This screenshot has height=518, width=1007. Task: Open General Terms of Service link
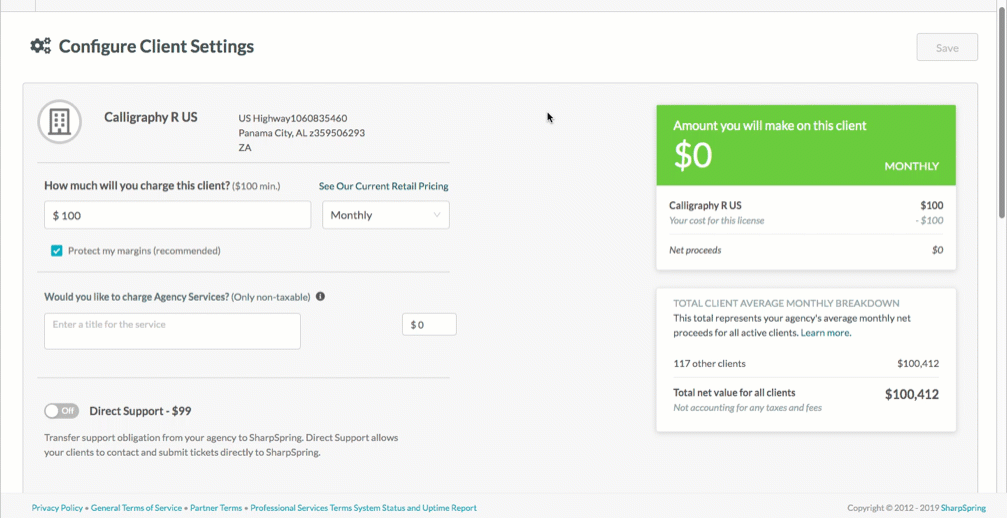(x=136, y=508)
